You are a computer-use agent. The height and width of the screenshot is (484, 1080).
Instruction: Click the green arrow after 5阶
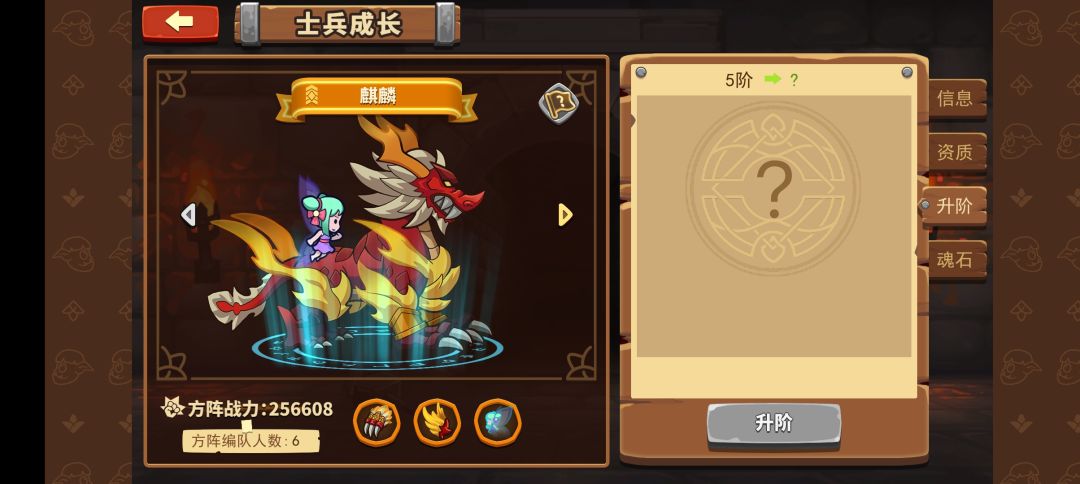(x=773, y=79)
